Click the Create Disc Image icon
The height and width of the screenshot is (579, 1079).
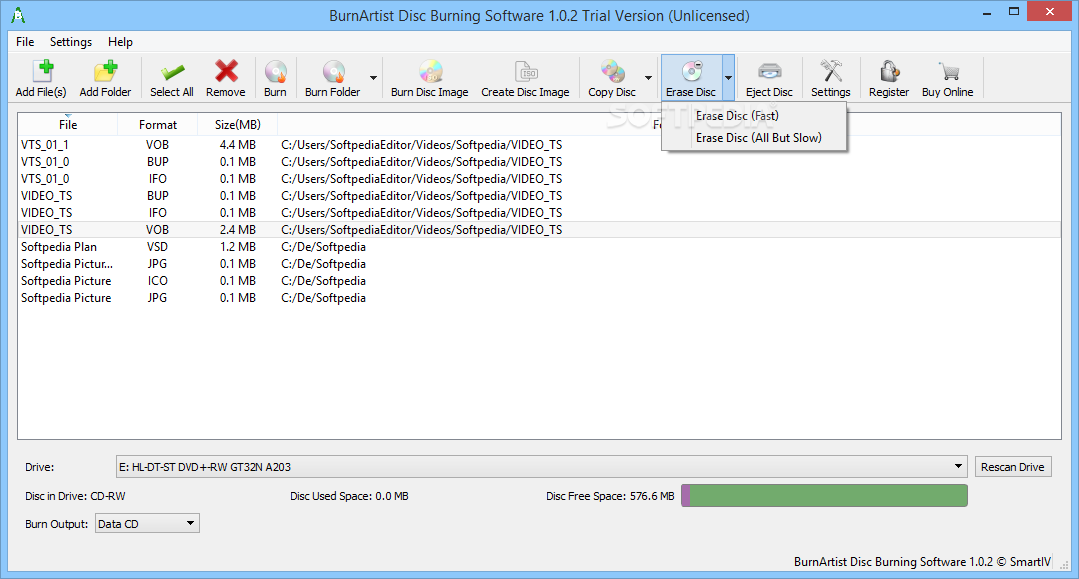(526, 71)
